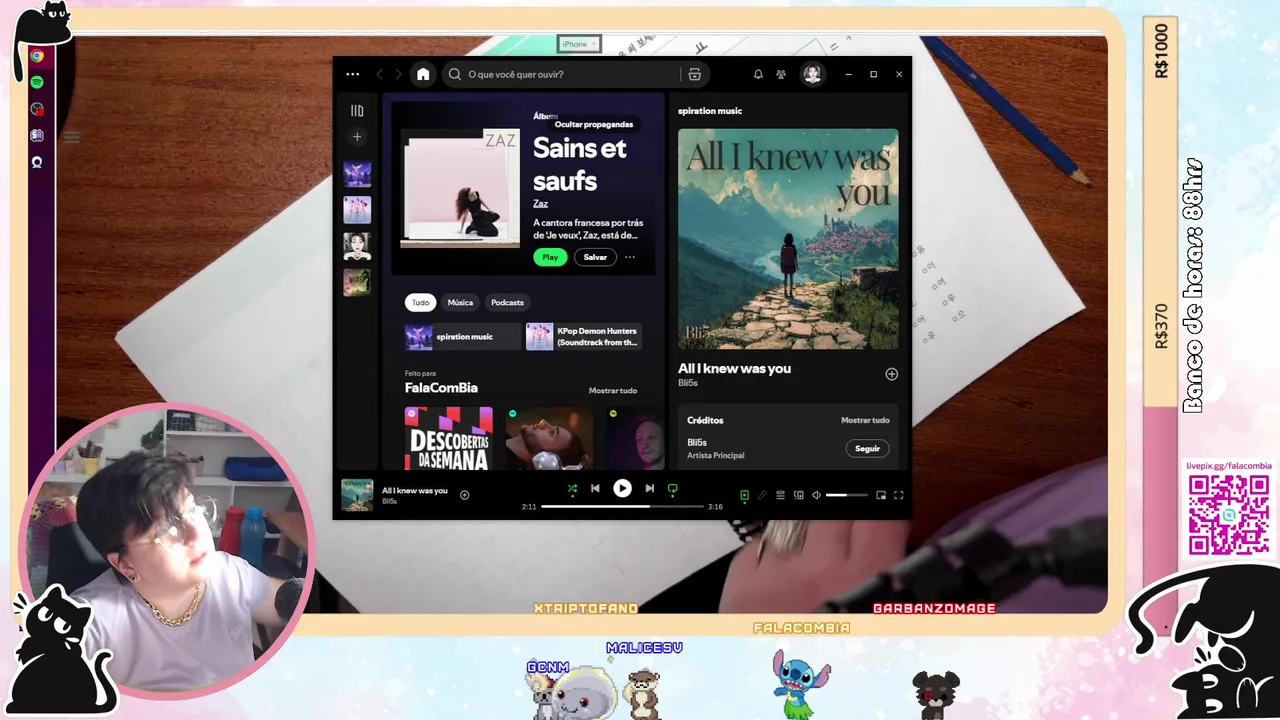Follow Bli5s with Seguir button

pyautogui.click(x=867, y=449)
